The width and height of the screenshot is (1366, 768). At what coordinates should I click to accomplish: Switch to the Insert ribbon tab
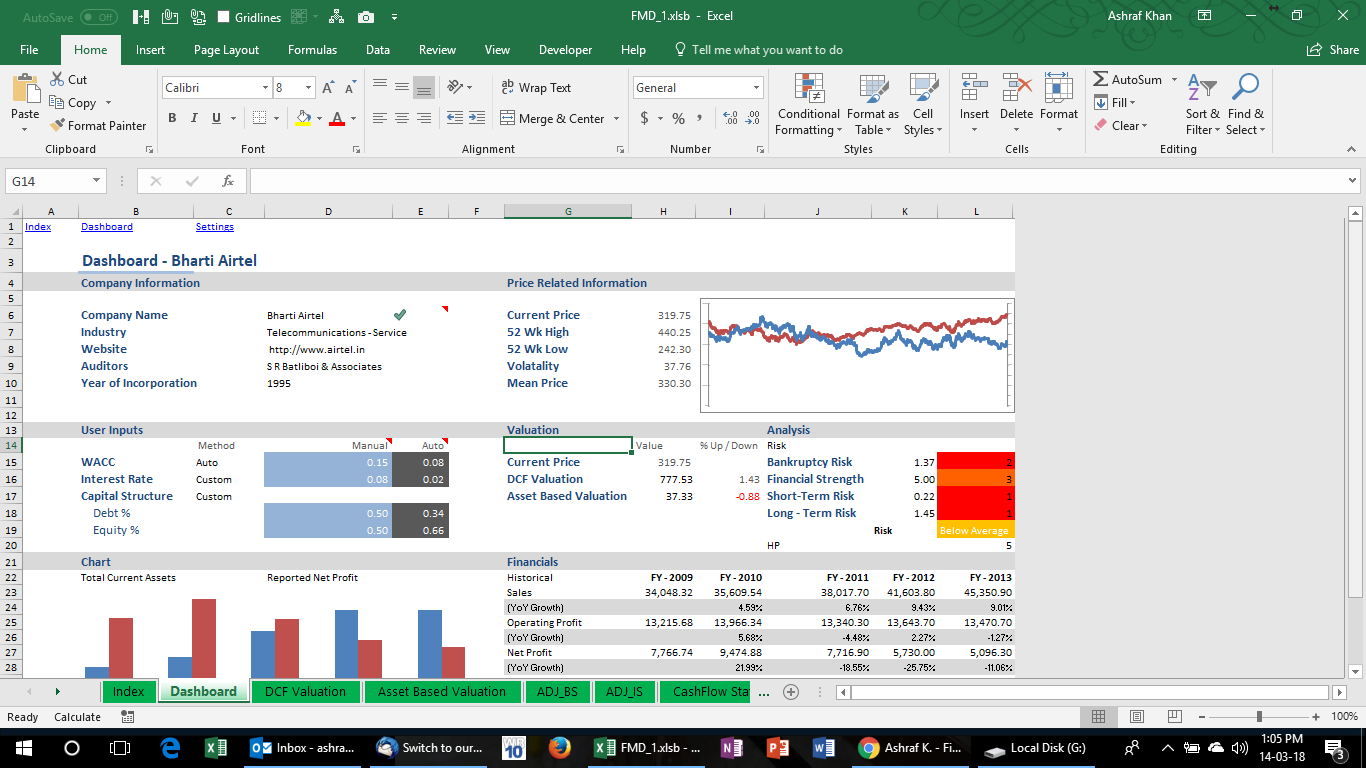point(150,50)
